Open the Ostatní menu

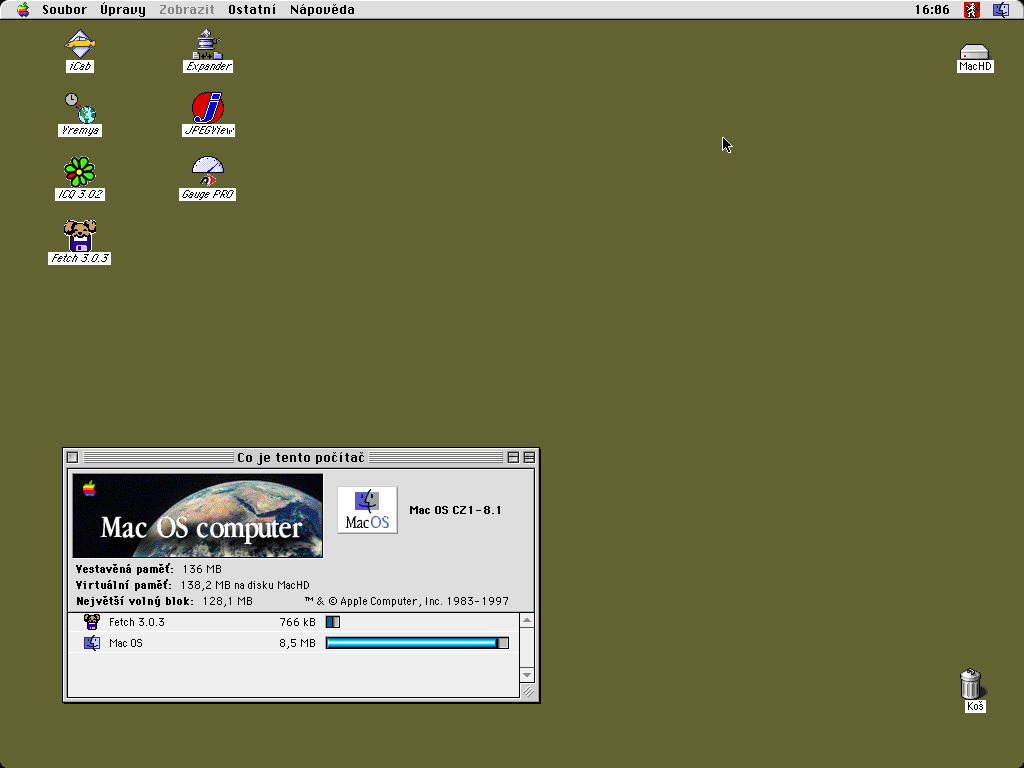252,10
